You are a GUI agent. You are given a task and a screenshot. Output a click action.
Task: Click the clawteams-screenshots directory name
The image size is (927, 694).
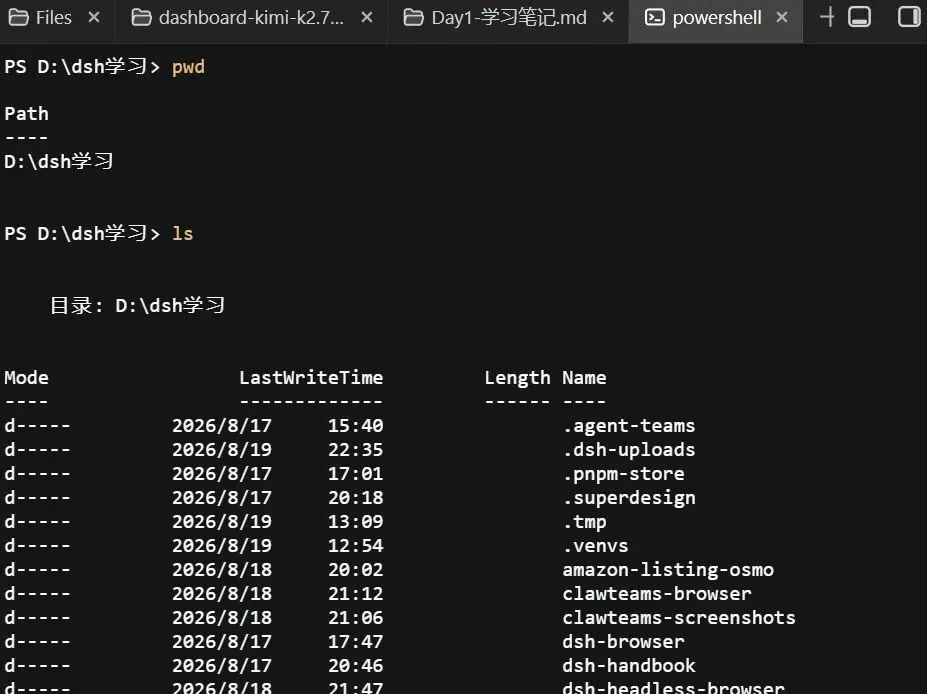[679, 618]
